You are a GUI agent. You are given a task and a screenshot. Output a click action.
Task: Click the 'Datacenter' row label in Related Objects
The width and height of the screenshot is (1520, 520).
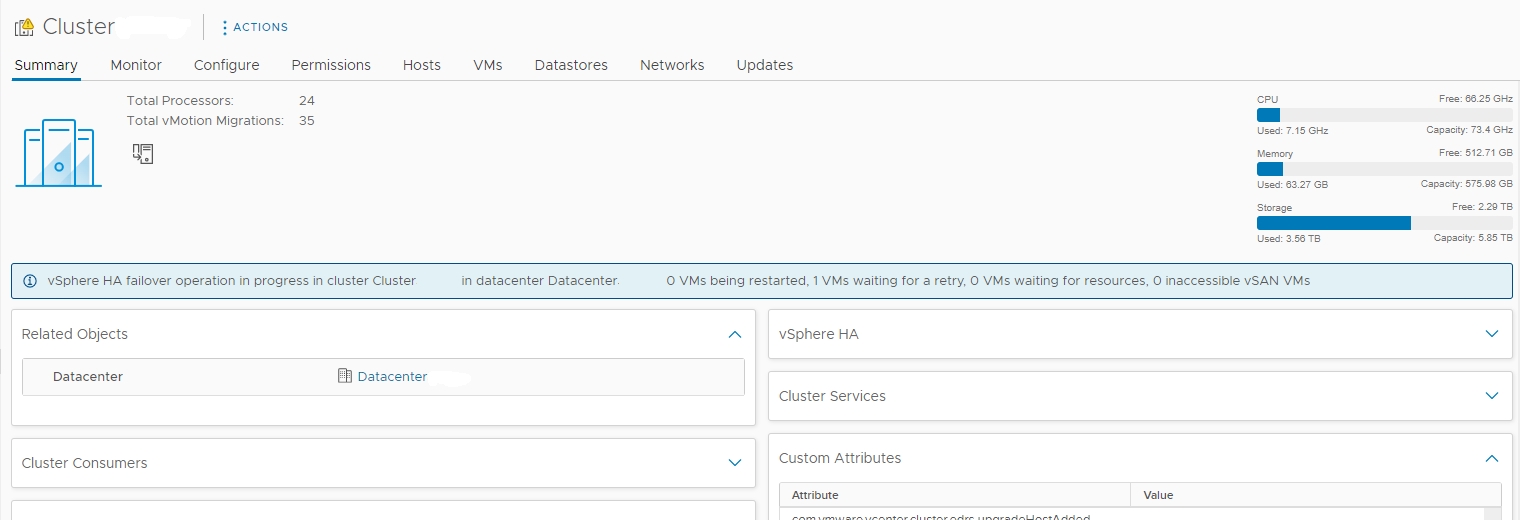[x=88, y=377]
